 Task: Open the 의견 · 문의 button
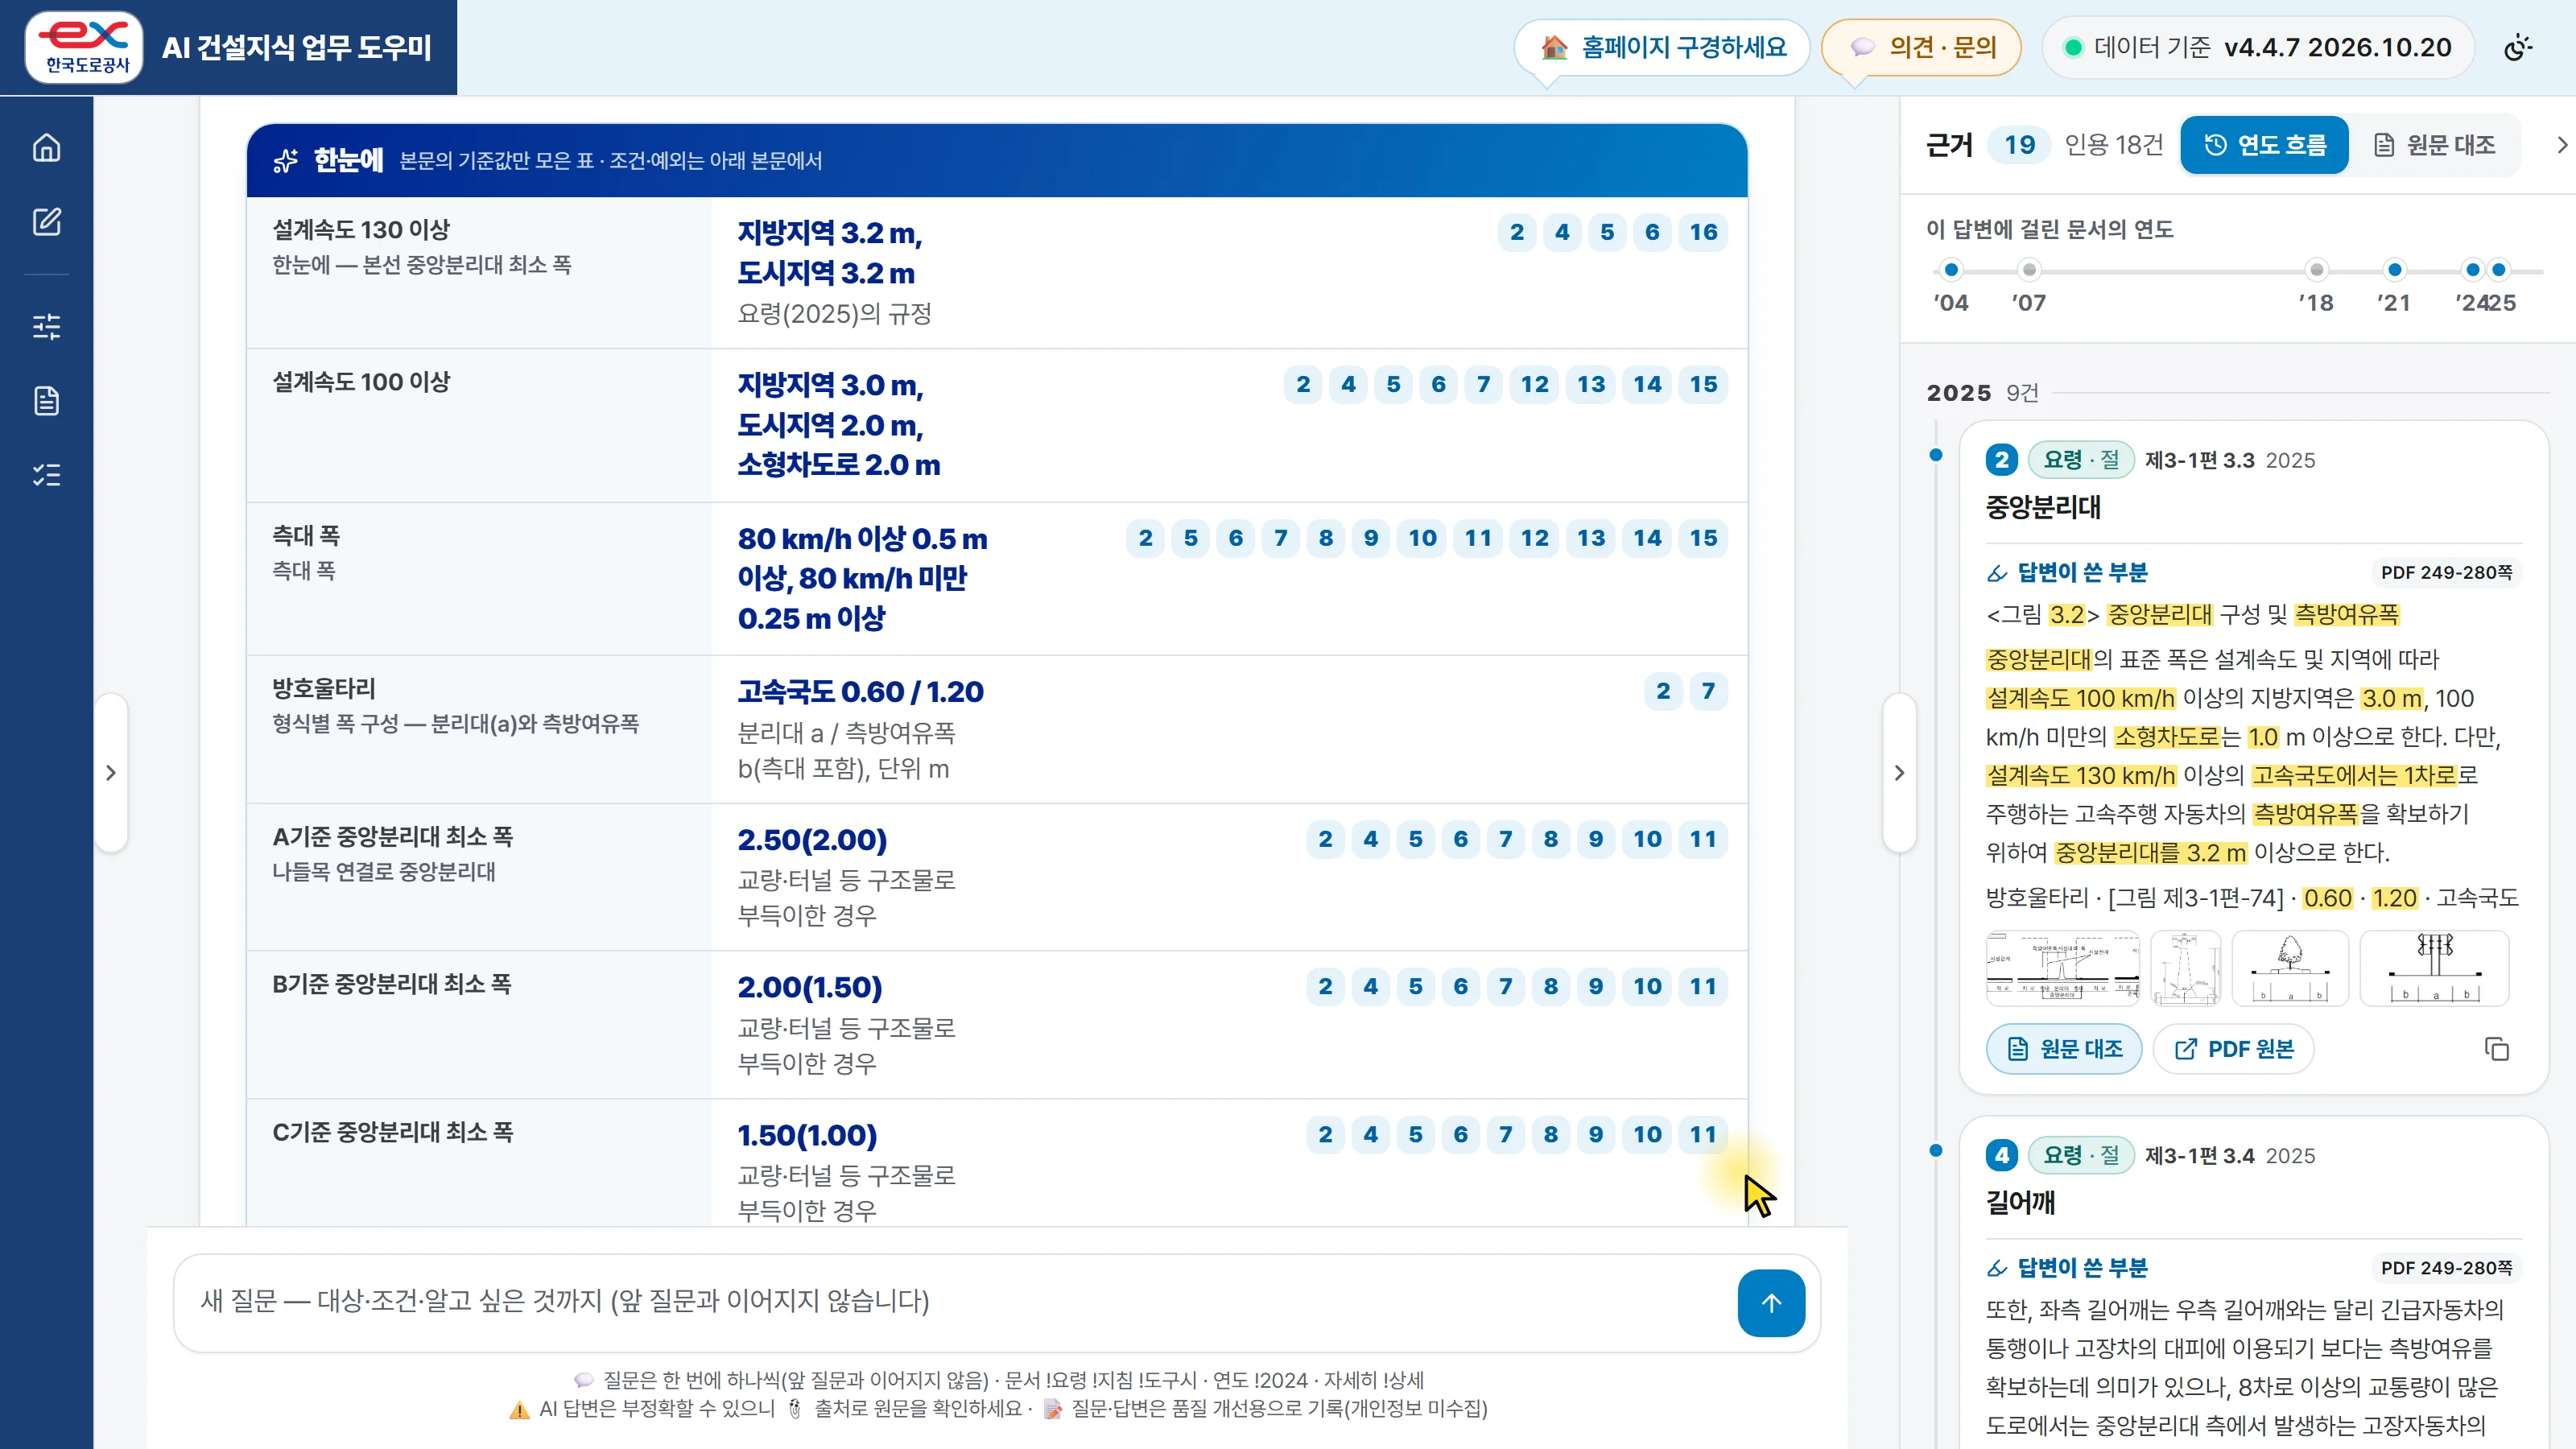1921,47
